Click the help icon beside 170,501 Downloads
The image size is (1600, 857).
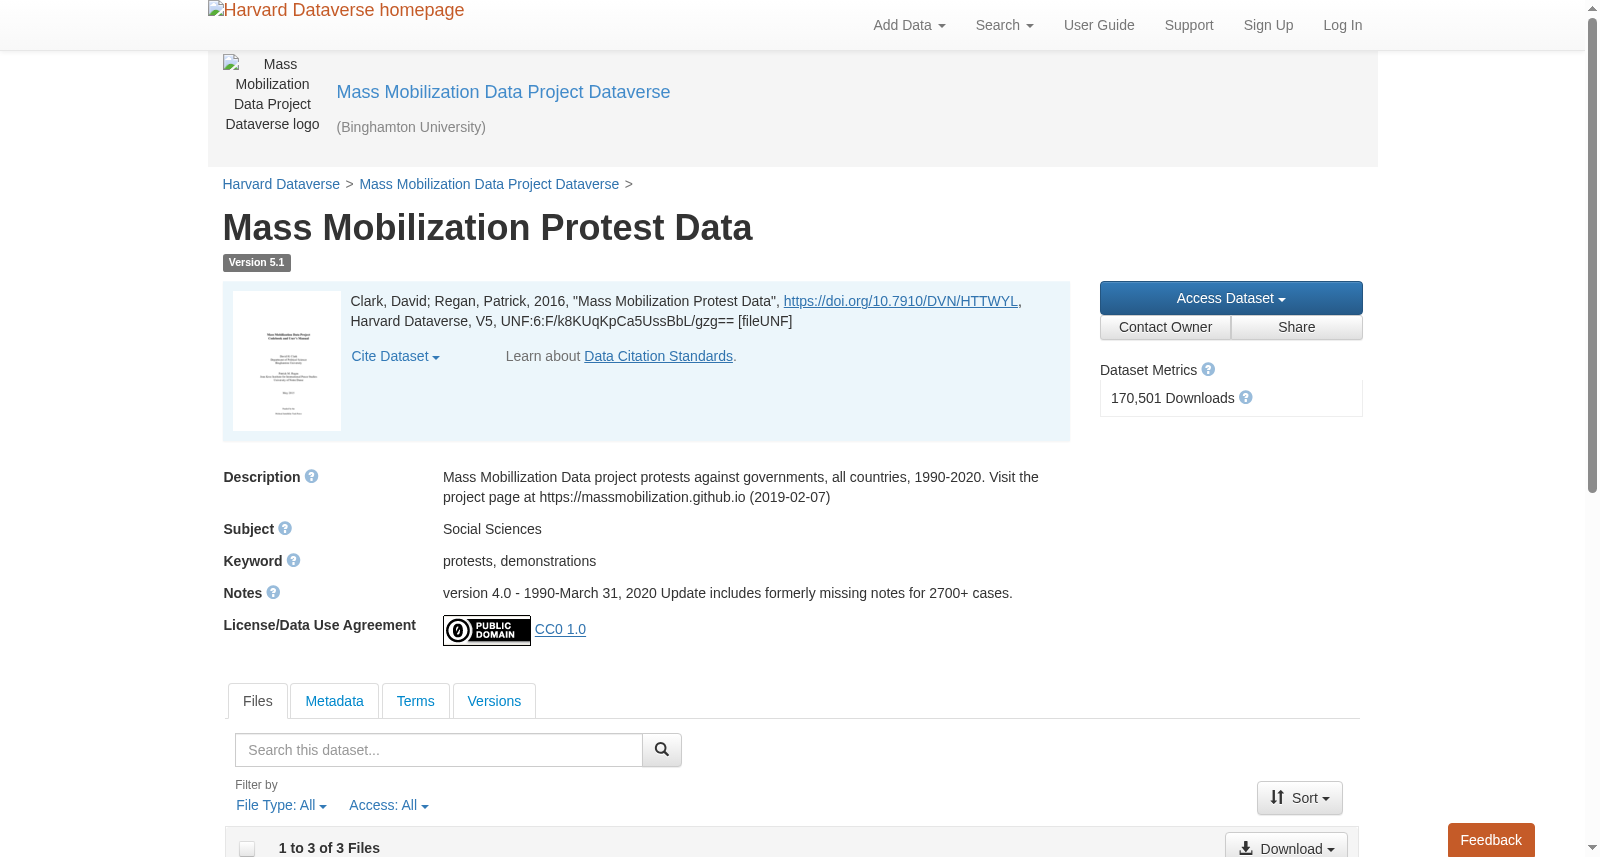pyautogui.click(x=1246, y=398)
